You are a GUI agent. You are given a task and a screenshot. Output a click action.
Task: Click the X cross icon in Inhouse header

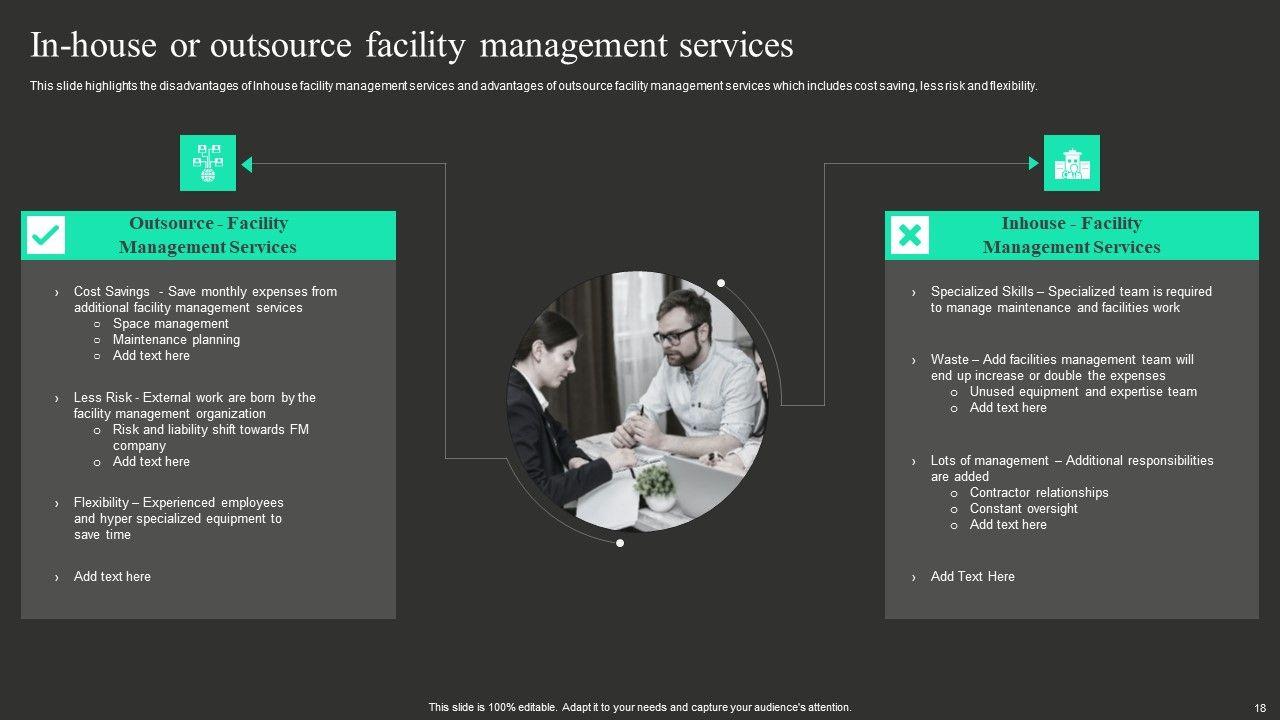click(909, 236)
